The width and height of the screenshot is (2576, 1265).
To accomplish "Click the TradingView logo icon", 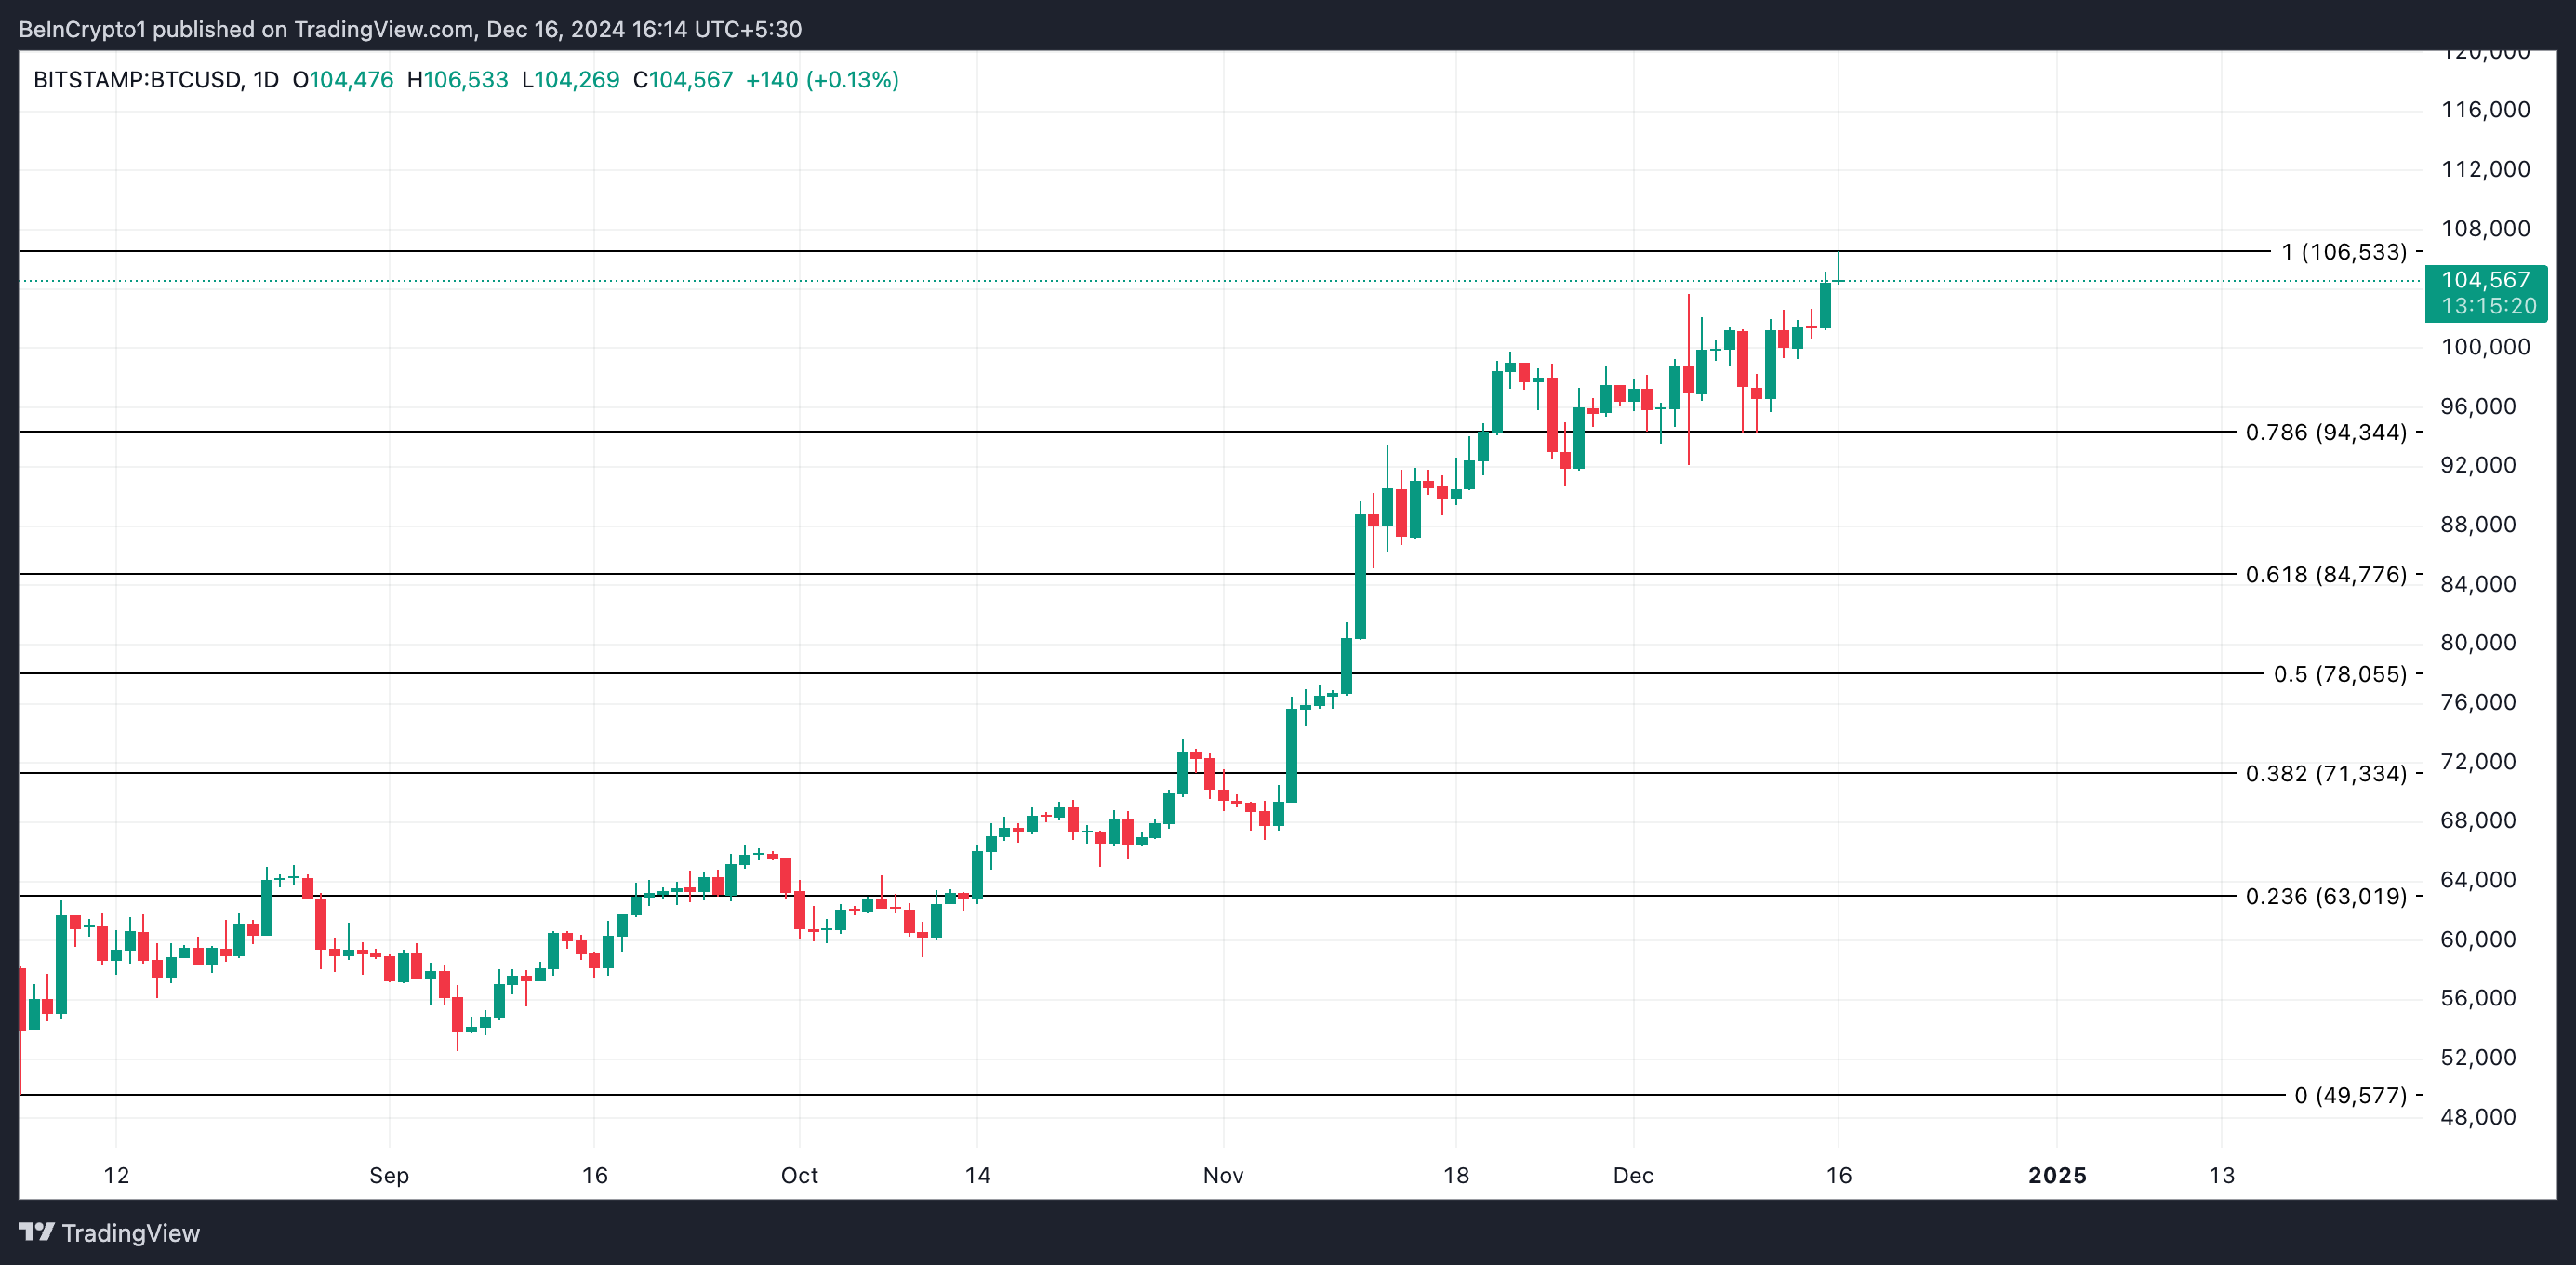I will click(37, 1232).
